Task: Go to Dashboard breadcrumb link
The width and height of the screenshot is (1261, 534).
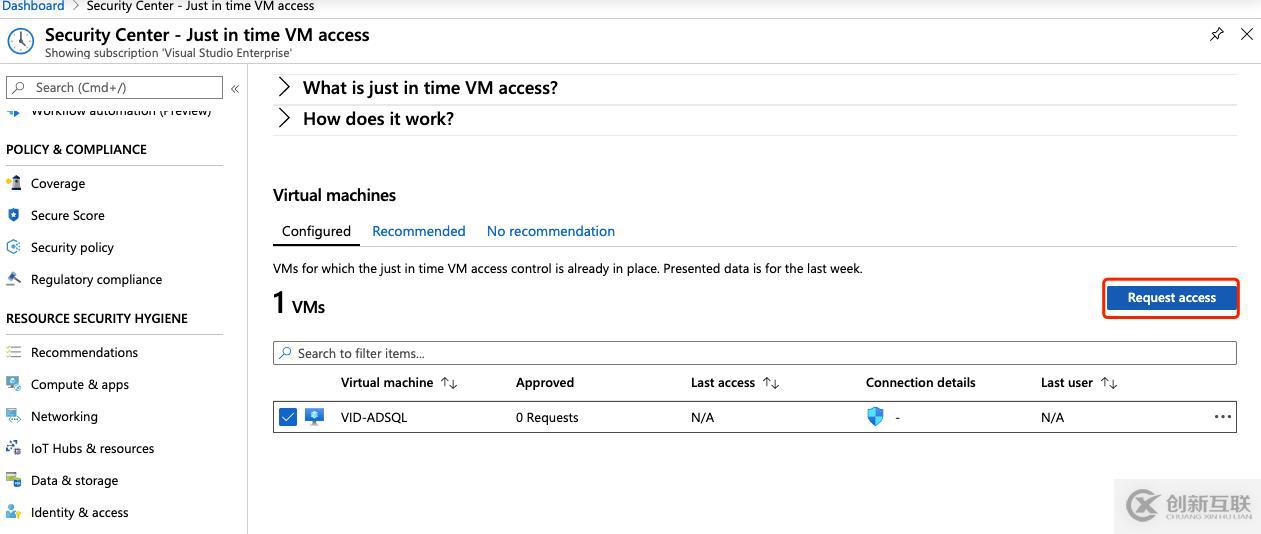Action: [x=33, y=6]
